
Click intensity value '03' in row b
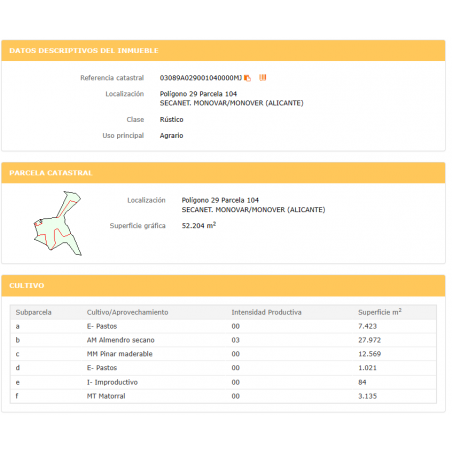click(x=235, y=340)
